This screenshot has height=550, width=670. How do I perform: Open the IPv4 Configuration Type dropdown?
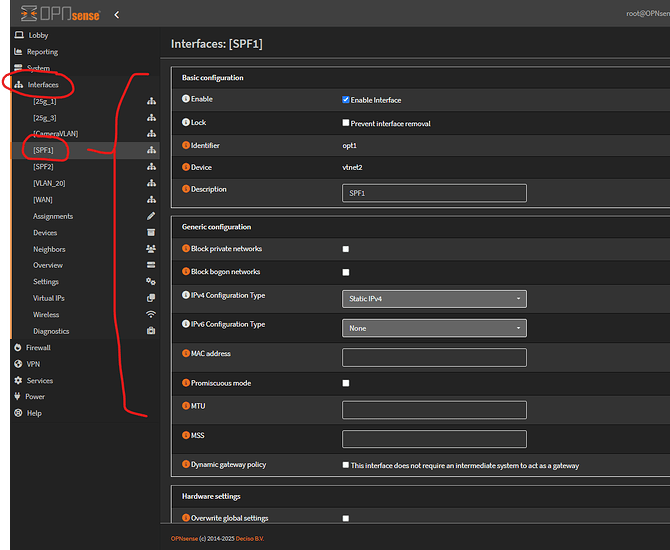[434, 299]
